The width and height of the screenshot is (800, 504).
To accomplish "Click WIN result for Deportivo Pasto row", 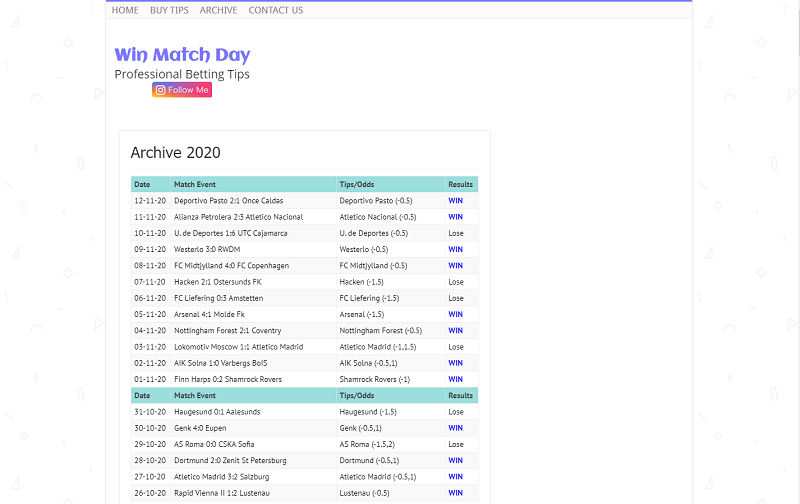I will (x=456, y=200).
